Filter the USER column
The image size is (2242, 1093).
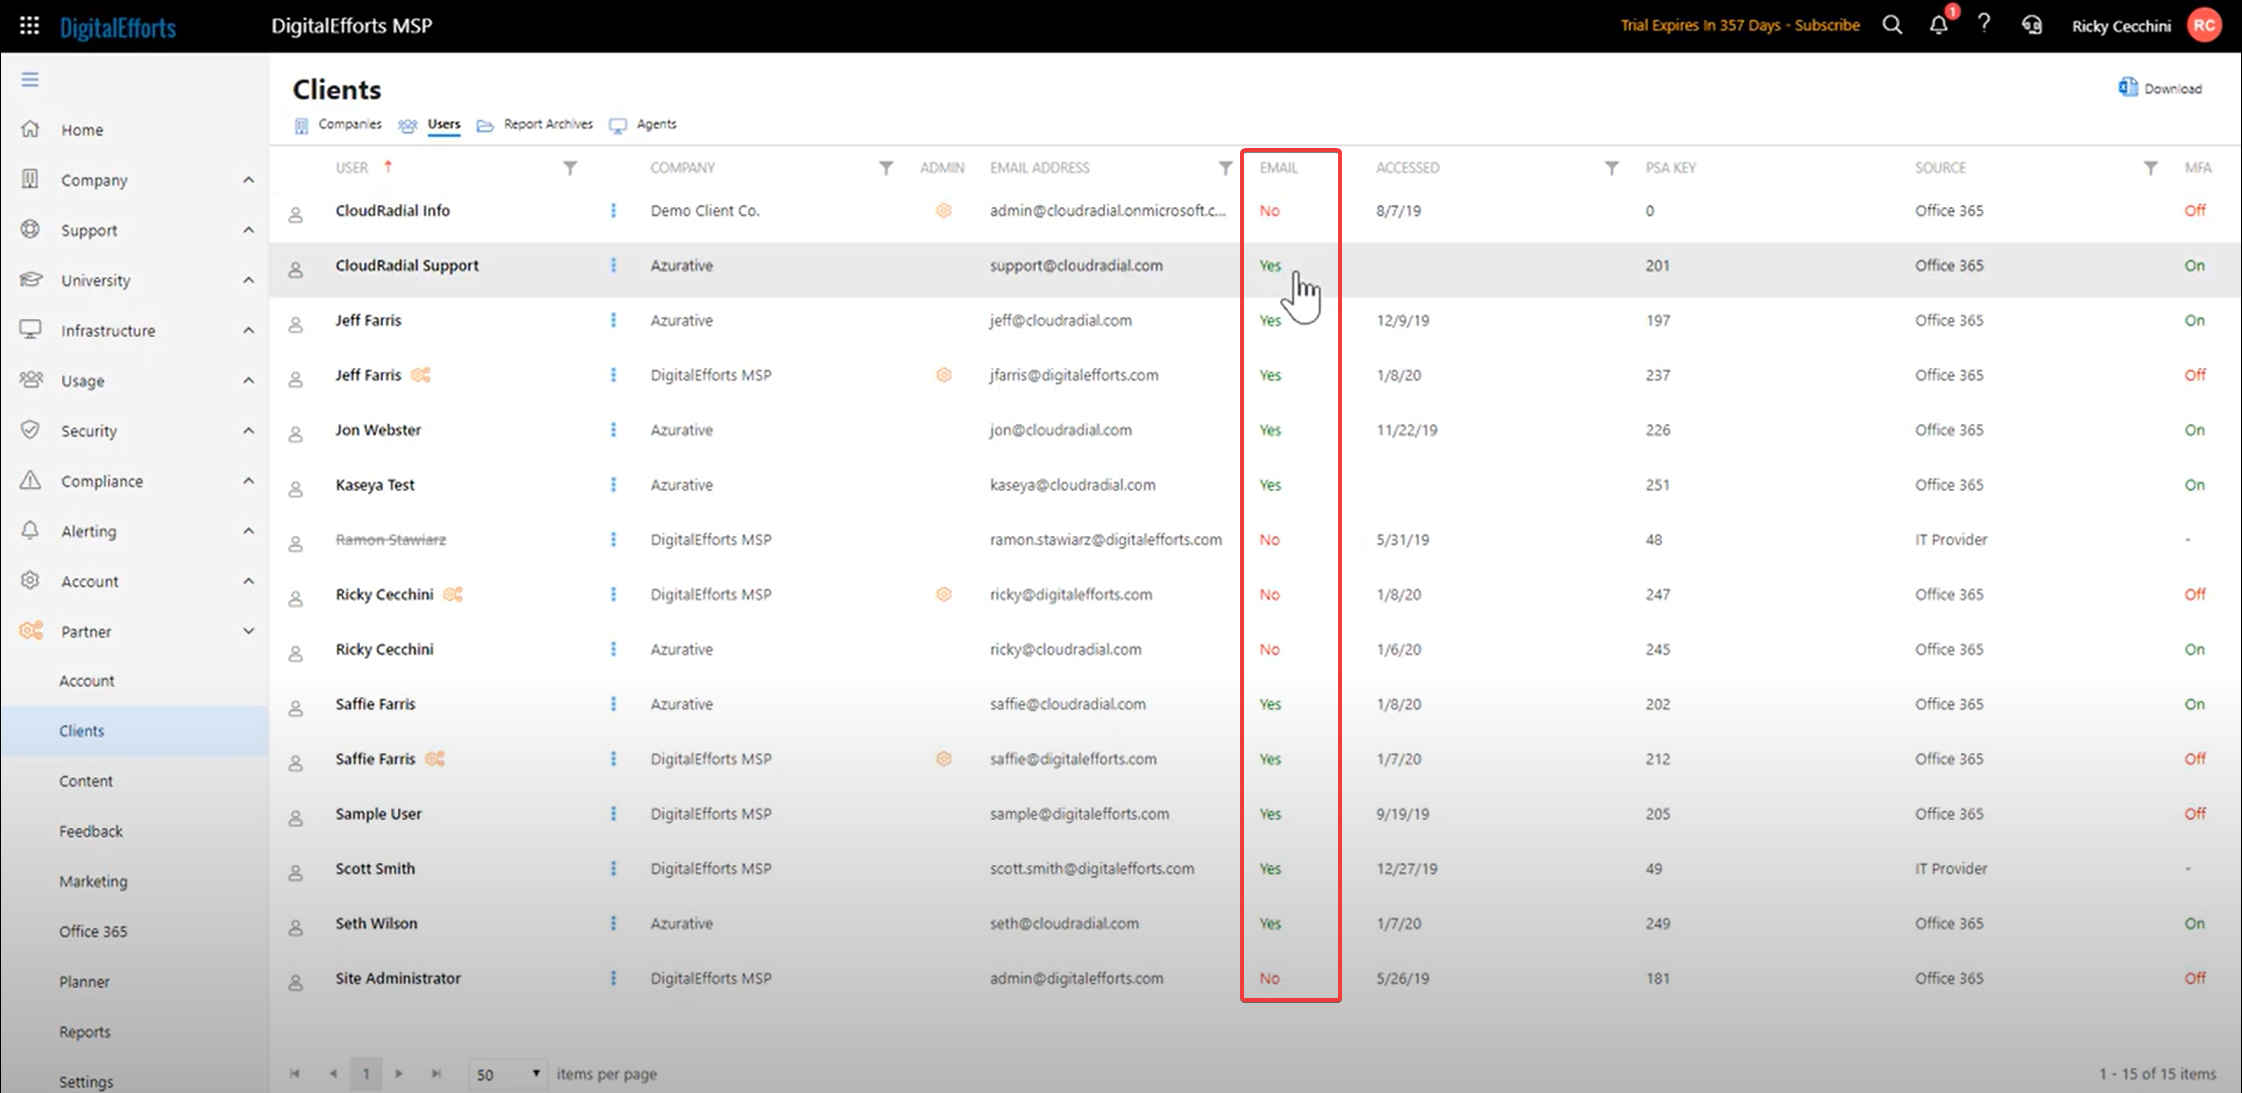point(570,168)
